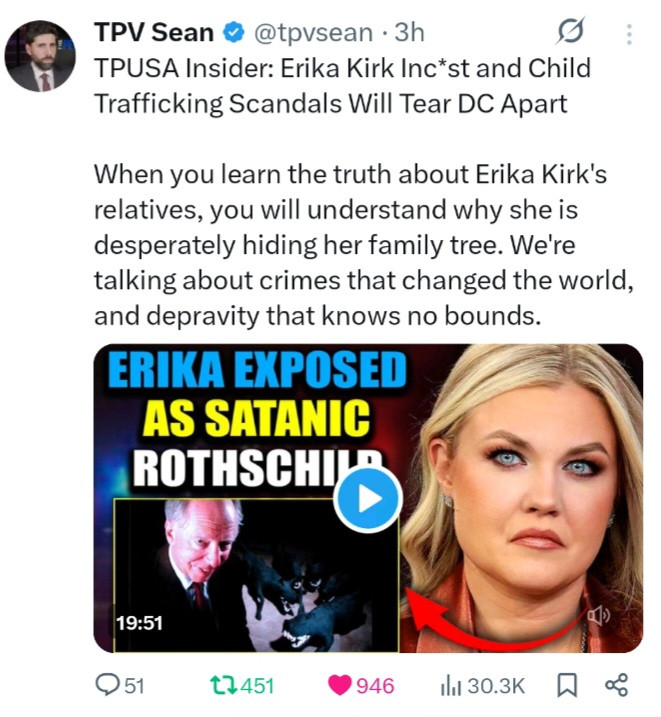Open the share icon
The image size is (661, 717).
pyautogui.click(x=617, y=685)
